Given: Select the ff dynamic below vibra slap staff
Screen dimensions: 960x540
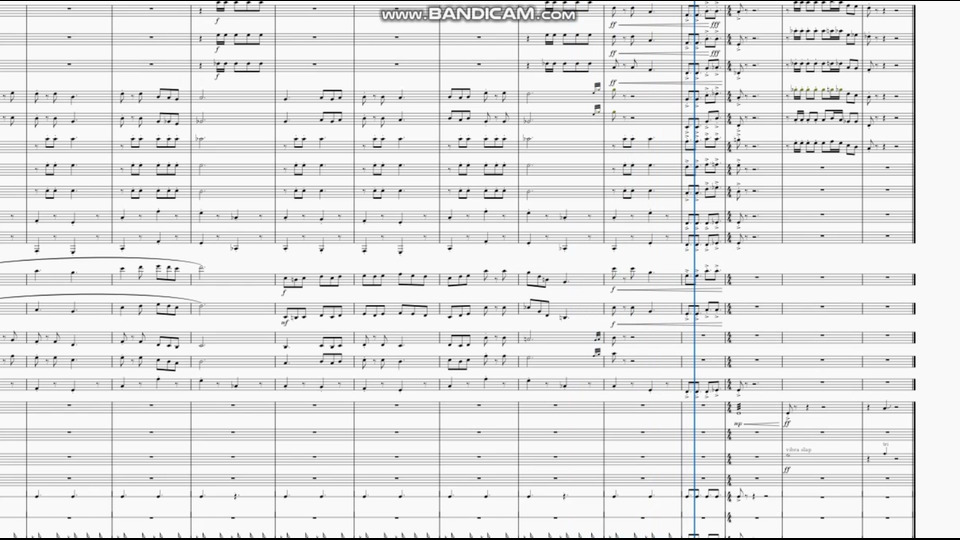Looking at the screenshot, I should 788,470.
